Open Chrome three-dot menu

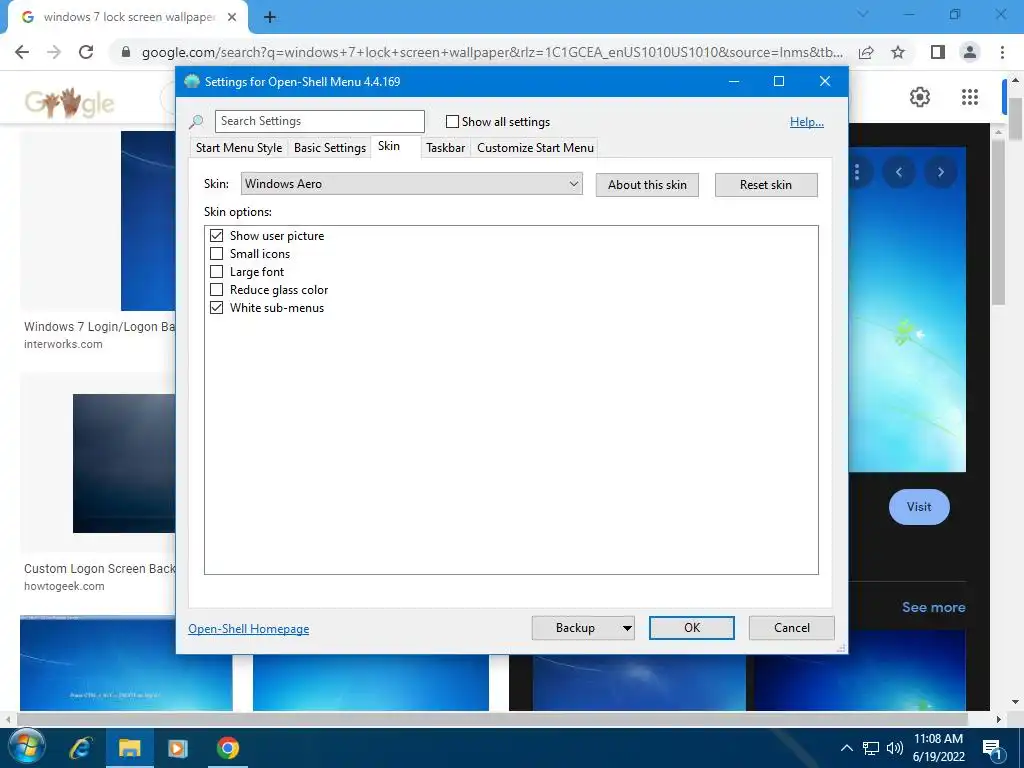click(x=1002, y=52)
